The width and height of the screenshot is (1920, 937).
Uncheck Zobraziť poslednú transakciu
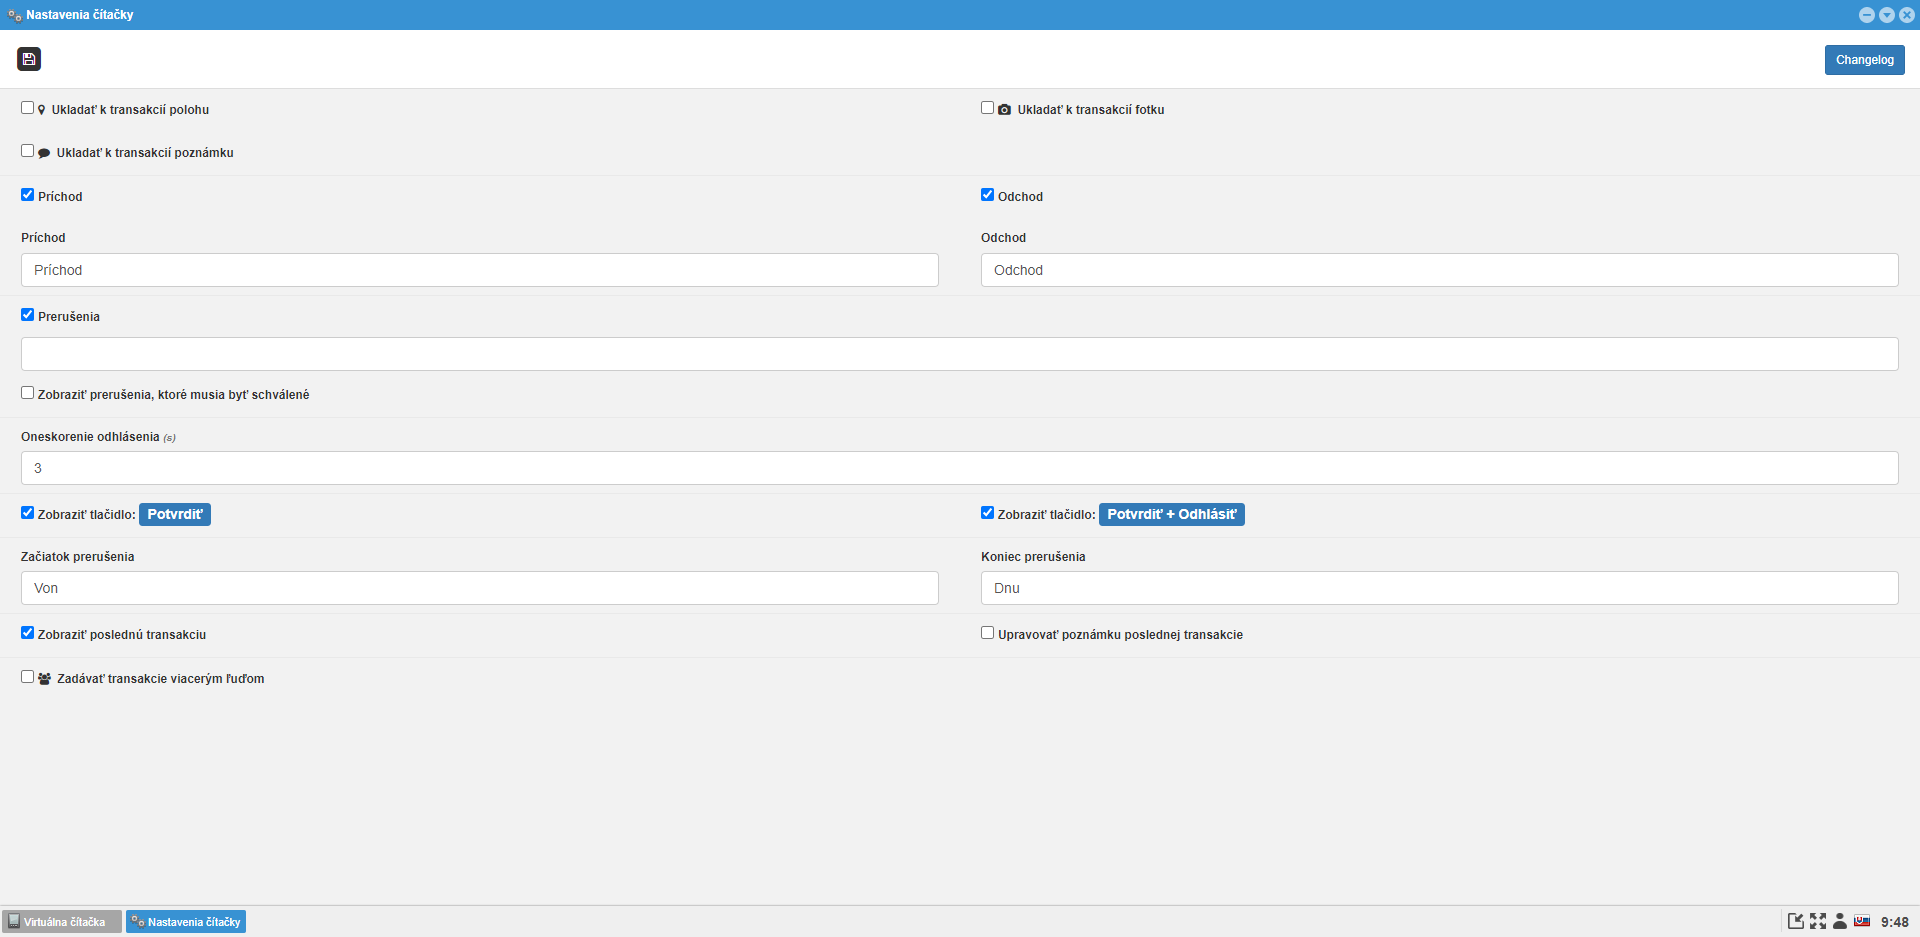point(27,633)
